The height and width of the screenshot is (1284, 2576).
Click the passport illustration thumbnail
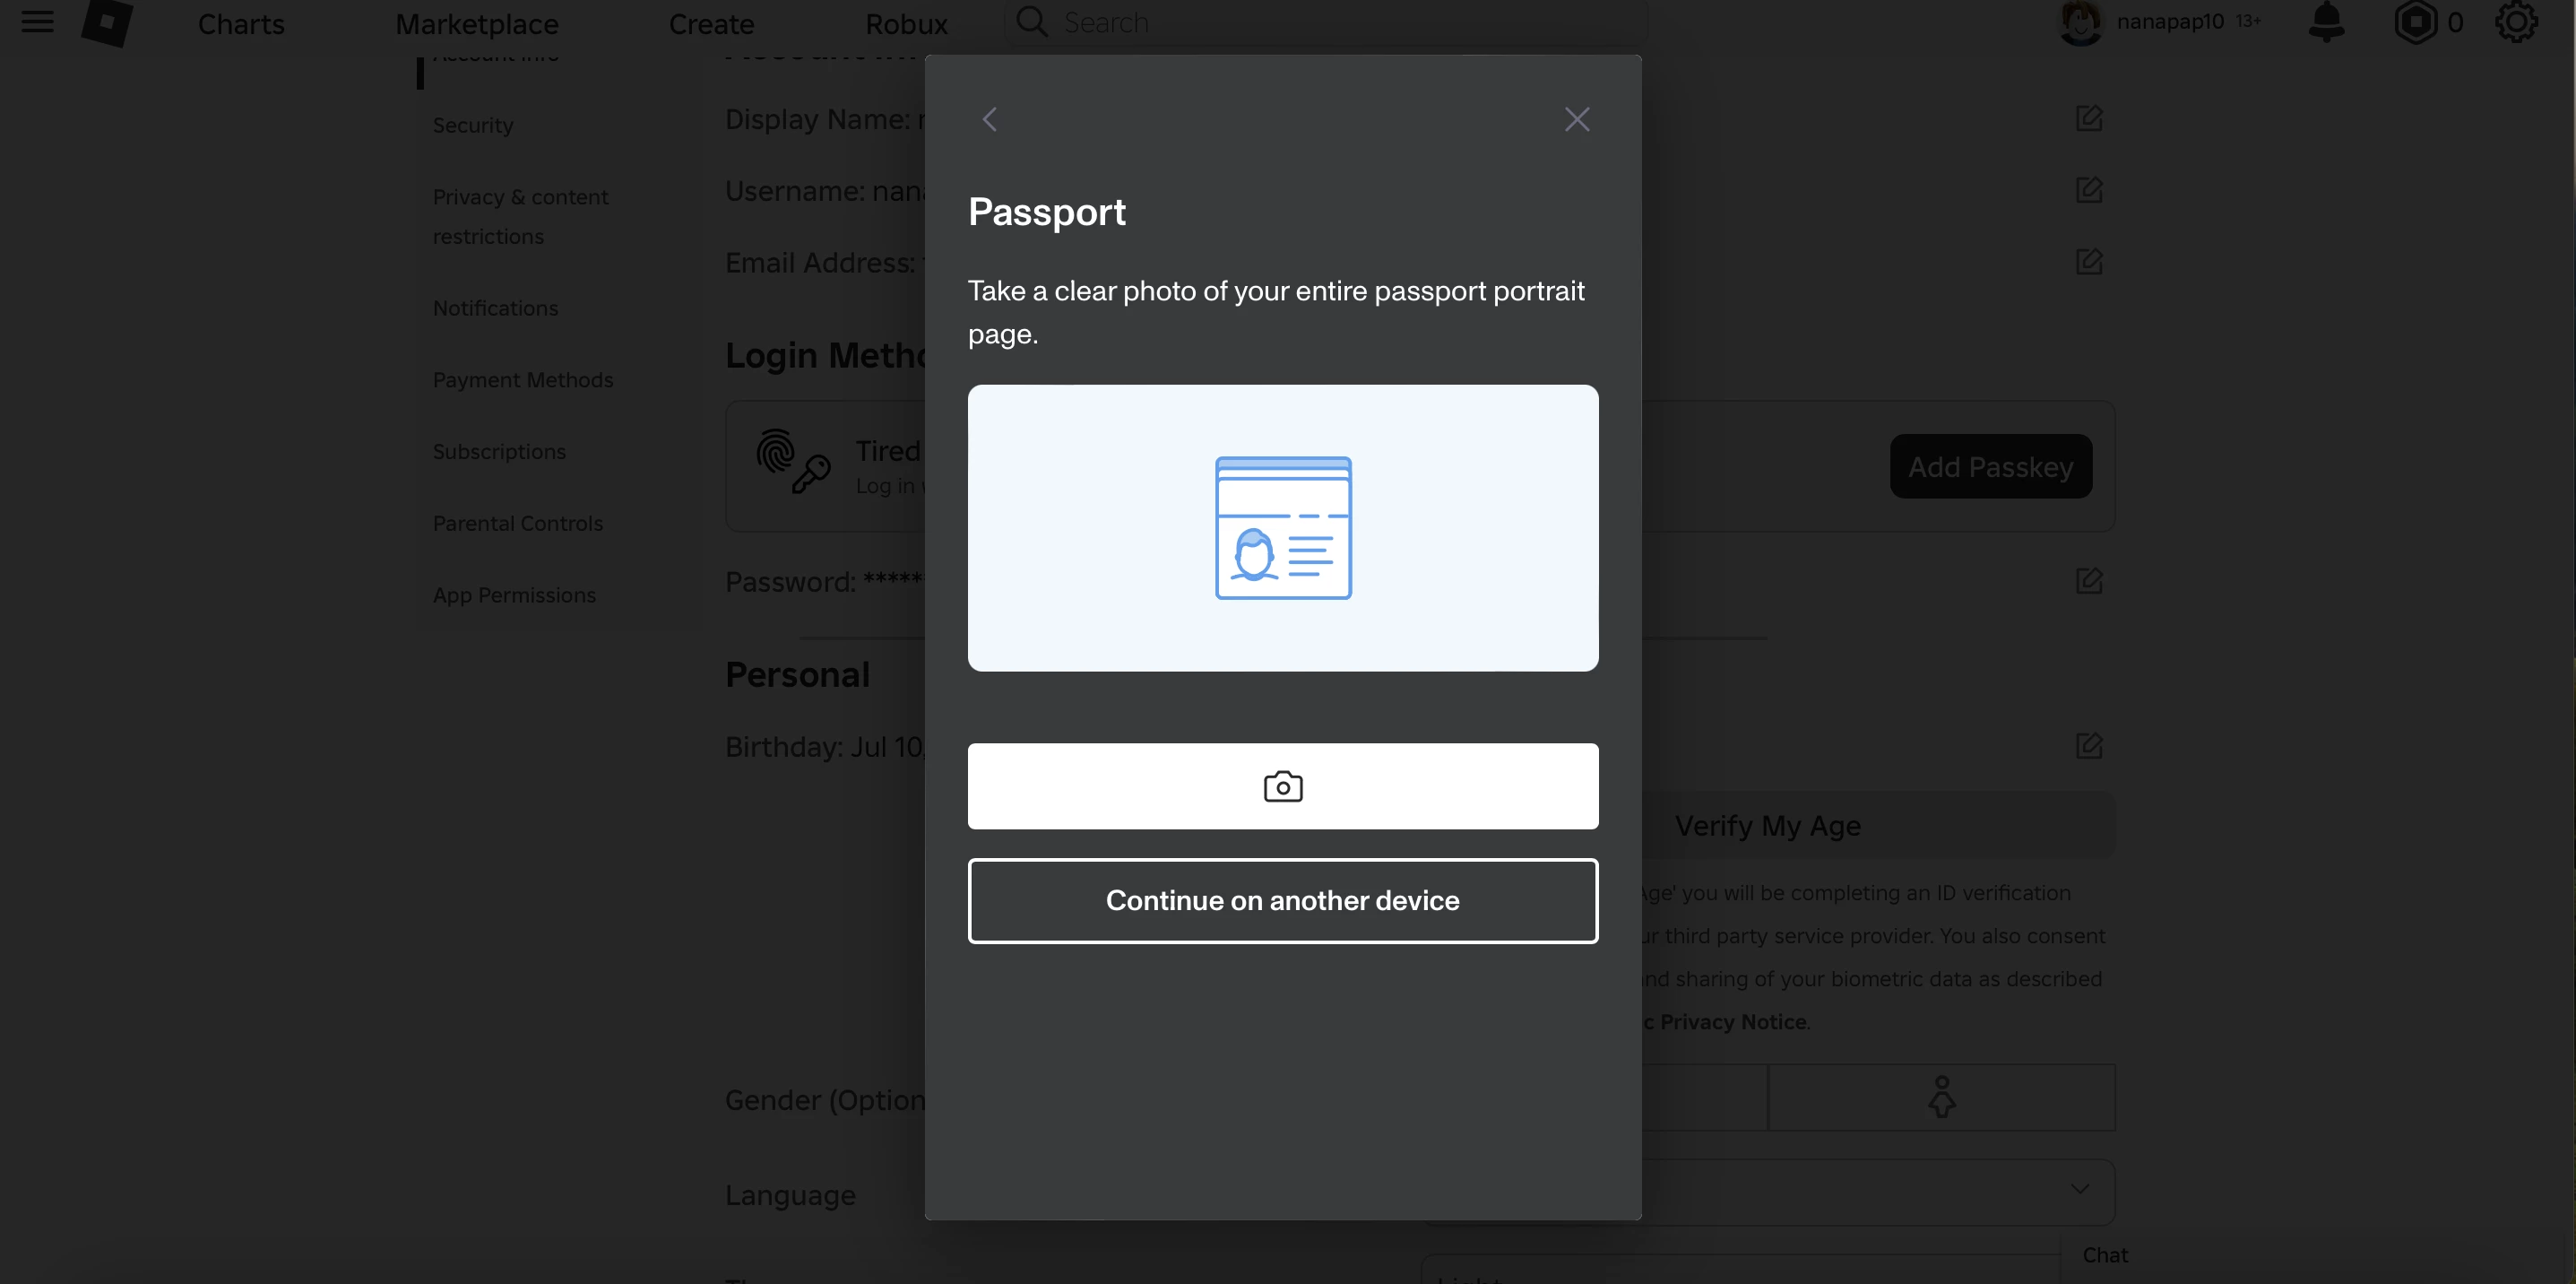1283,528
